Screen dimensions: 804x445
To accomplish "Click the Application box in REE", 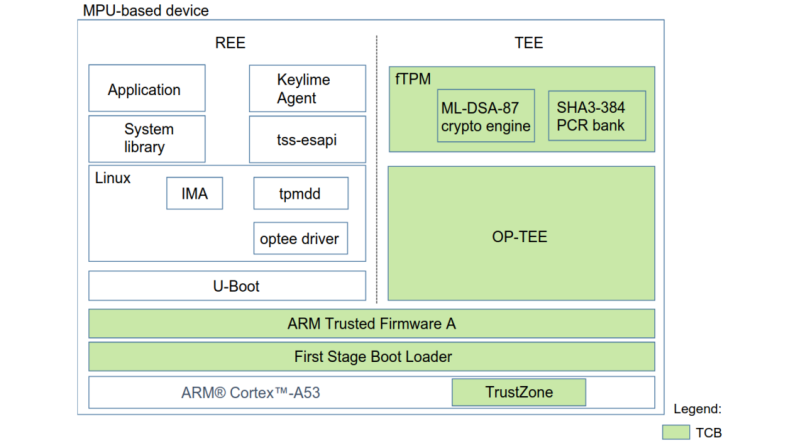I will (x=146, y=89).
